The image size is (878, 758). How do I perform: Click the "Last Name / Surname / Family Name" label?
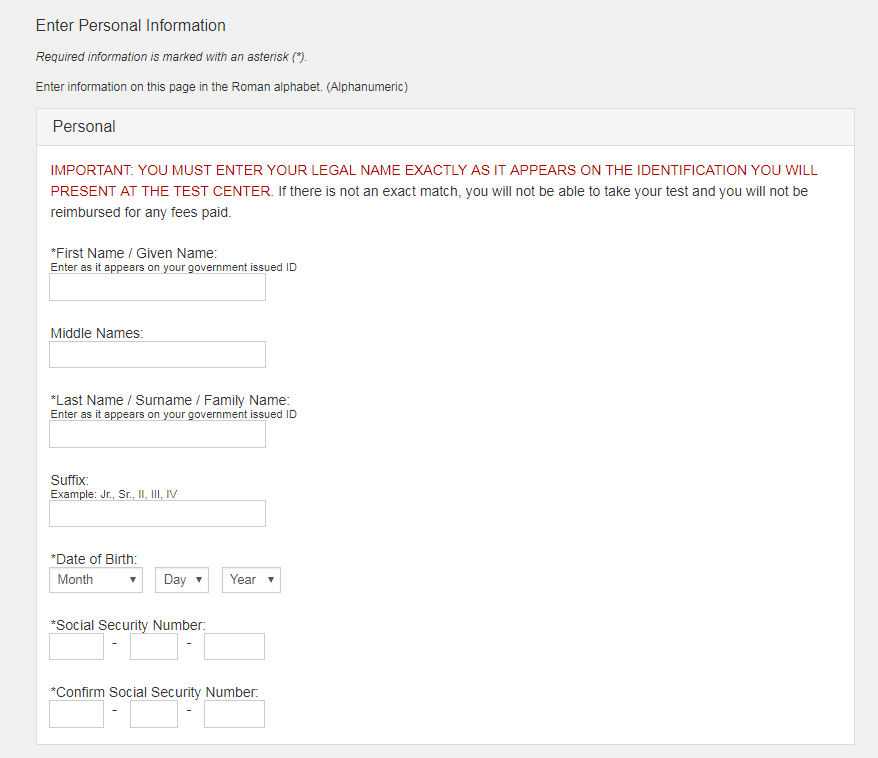pos(170,400)
